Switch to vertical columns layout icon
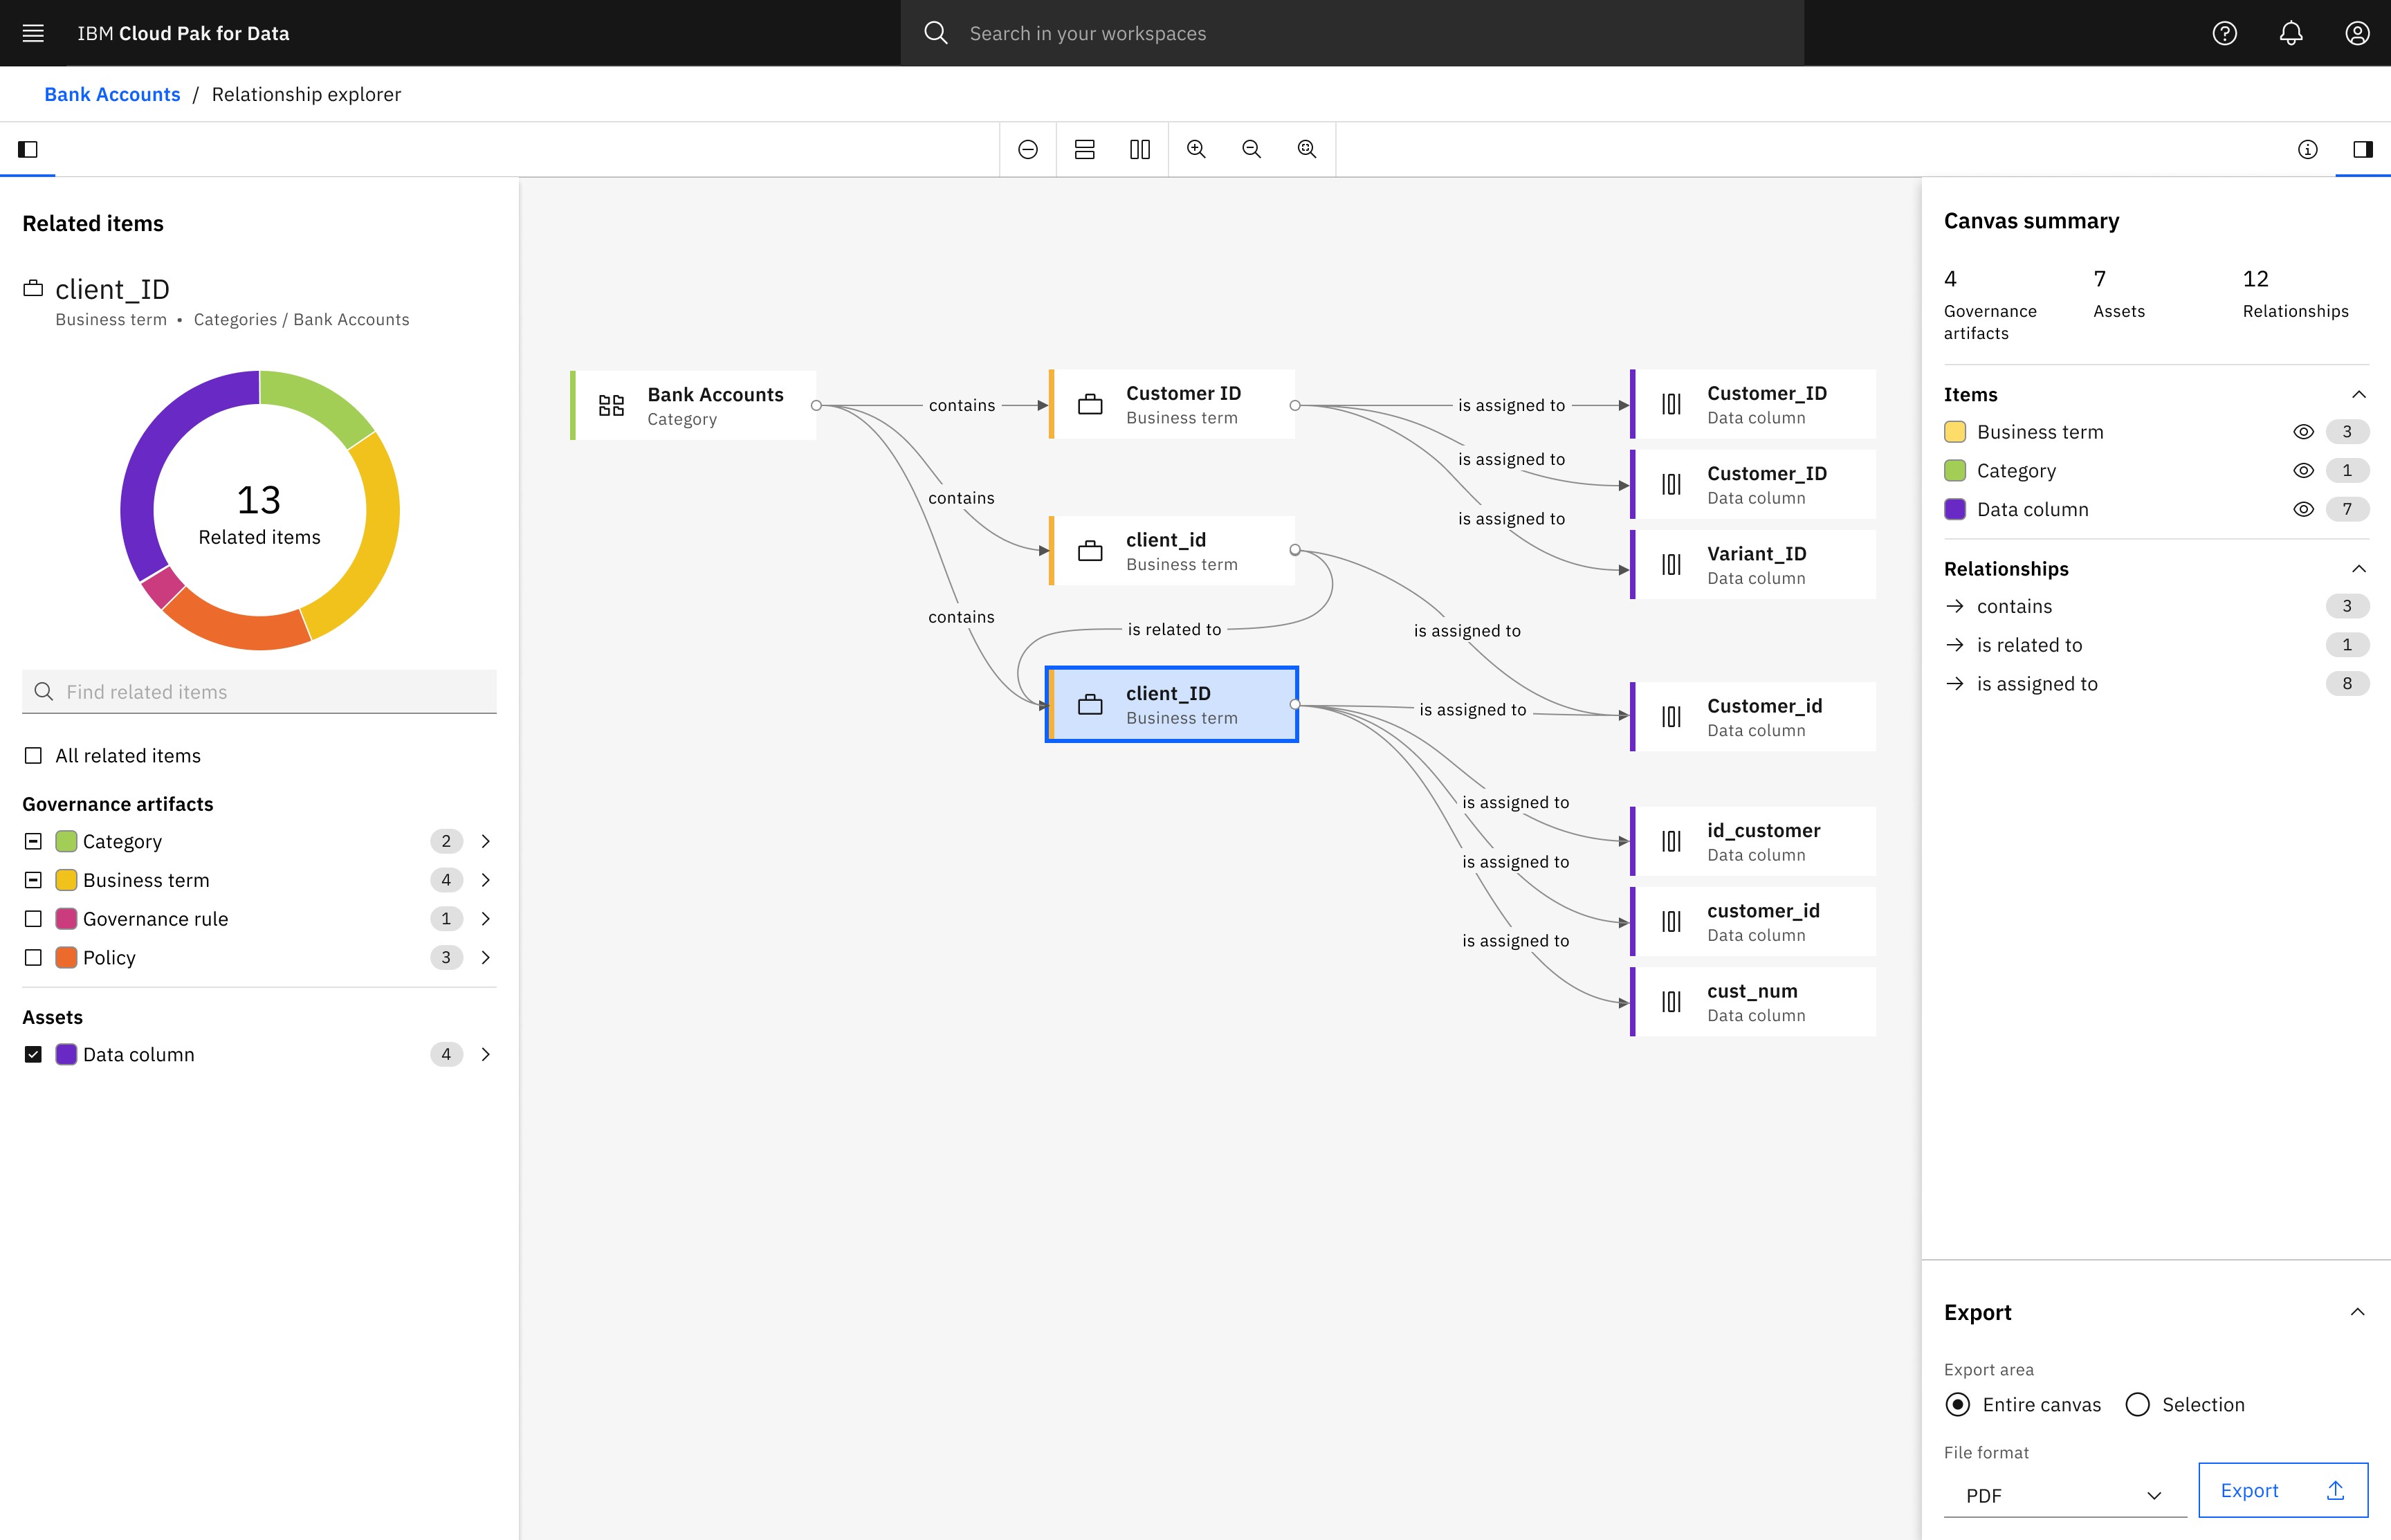2391x1540 pixels. tap(1140, 149)
